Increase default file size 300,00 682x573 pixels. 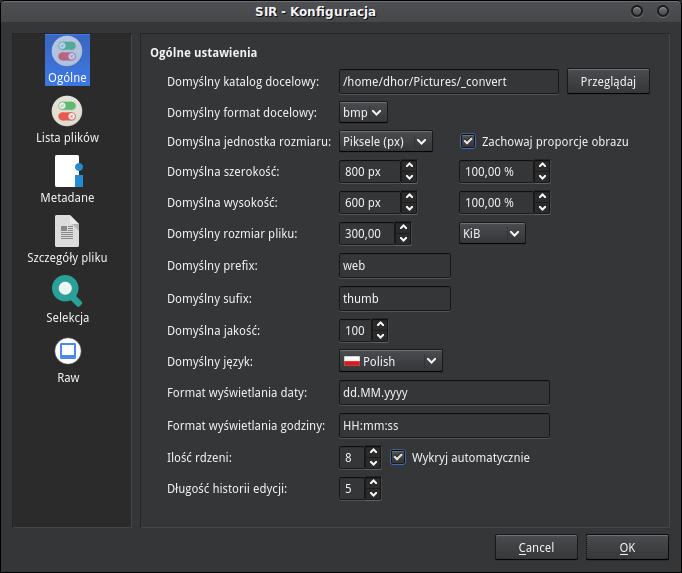click(403, 228)
